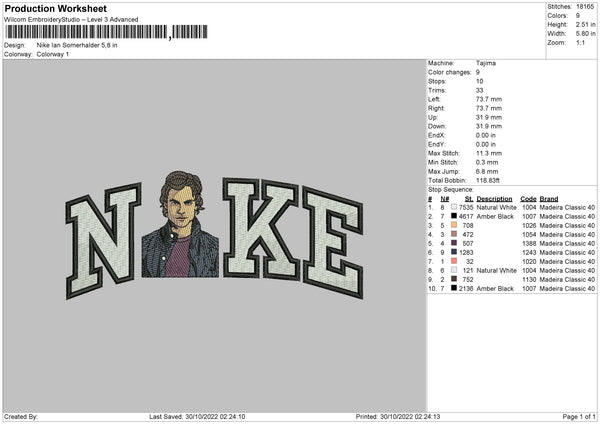Image resolution: width=600 pixels, height=424 pixels.
Task: Click the black swatch in stop row 2
Action: pyautogui.click(x=454, y=216)
